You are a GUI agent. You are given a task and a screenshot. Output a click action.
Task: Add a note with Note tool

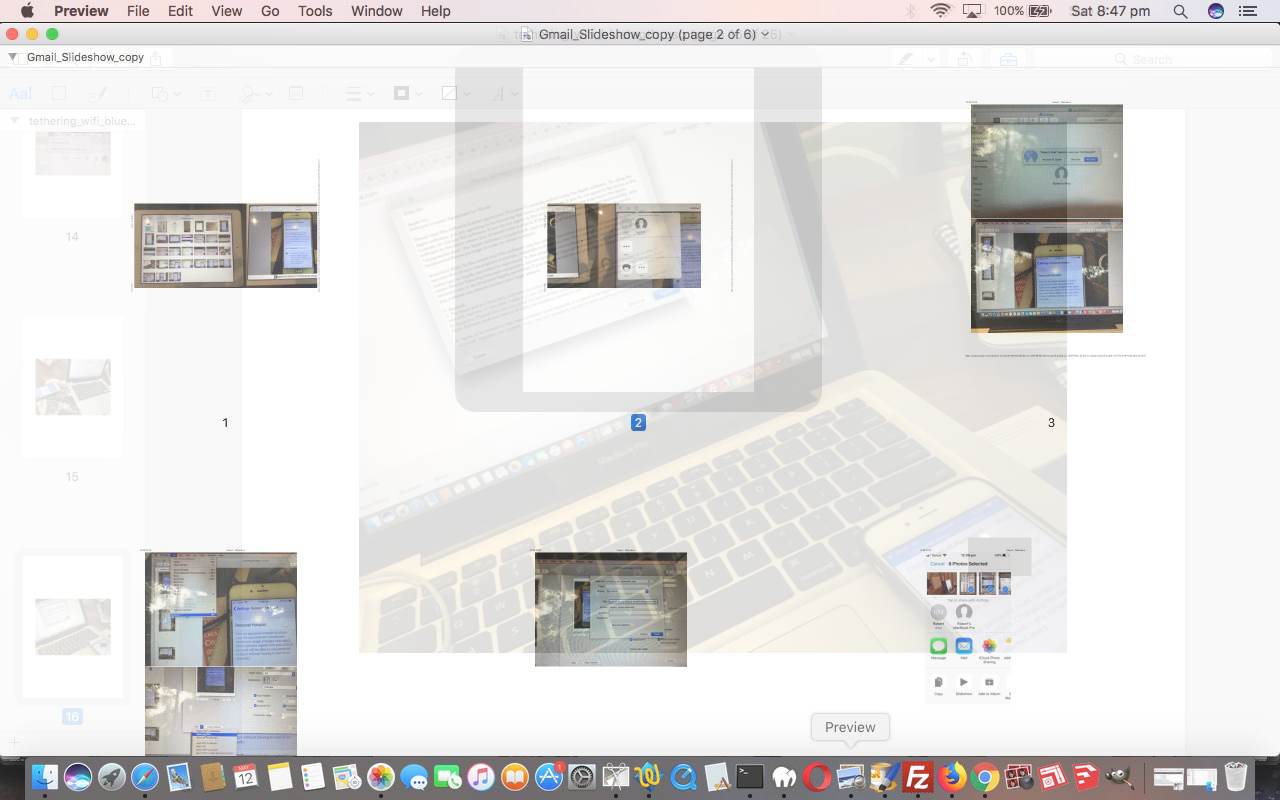(x=296, y=93)
